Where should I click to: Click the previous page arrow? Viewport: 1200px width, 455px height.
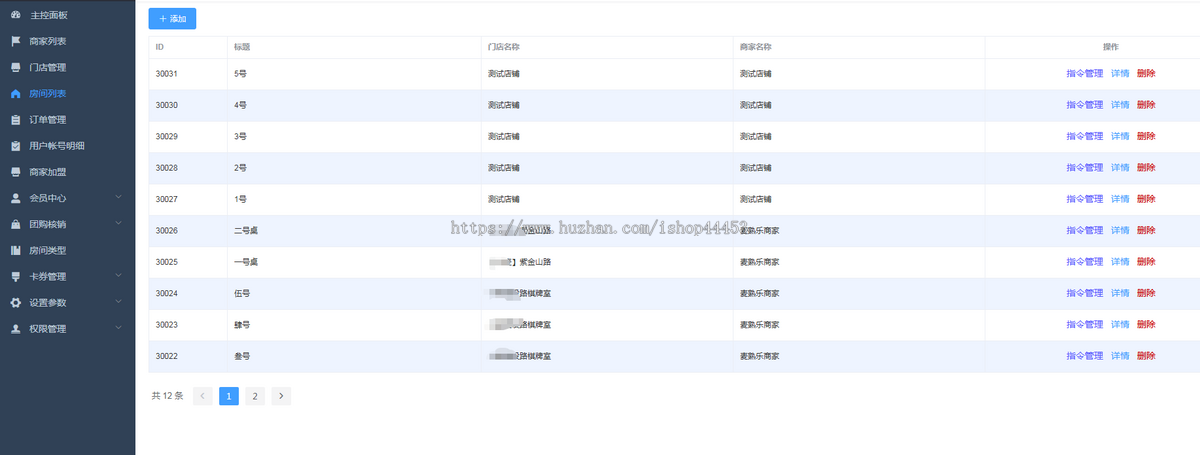click(x=202, y=396)
